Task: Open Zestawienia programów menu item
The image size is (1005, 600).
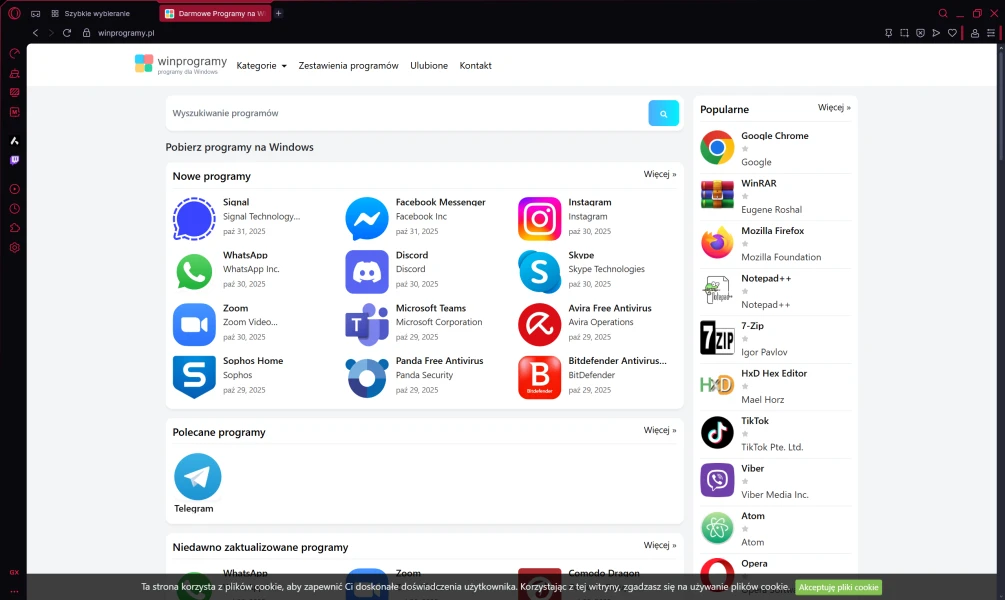Action: [x=348, y=66]
